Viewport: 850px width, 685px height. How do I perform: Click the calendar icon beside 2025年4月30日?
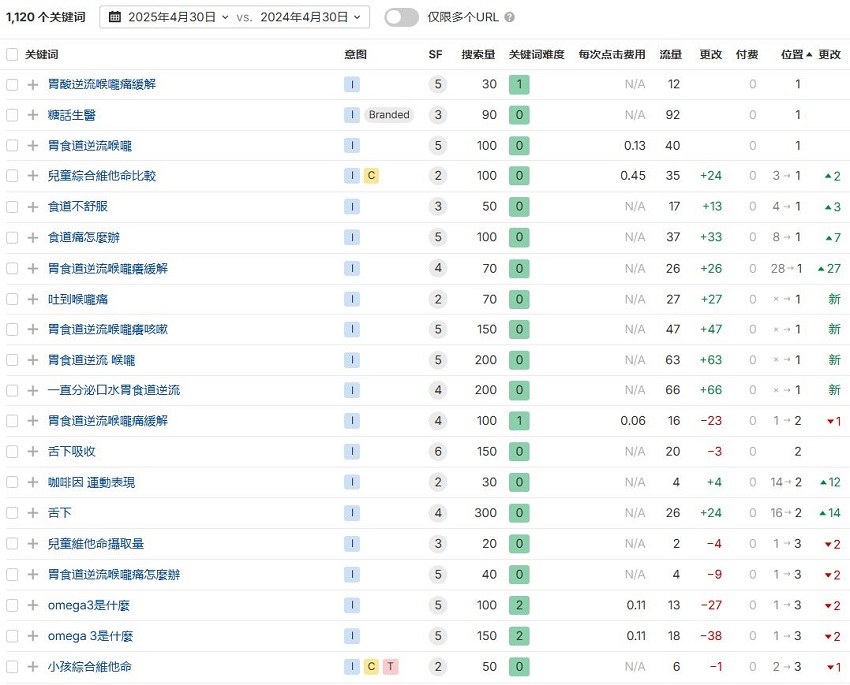click(x=115, y=17)
